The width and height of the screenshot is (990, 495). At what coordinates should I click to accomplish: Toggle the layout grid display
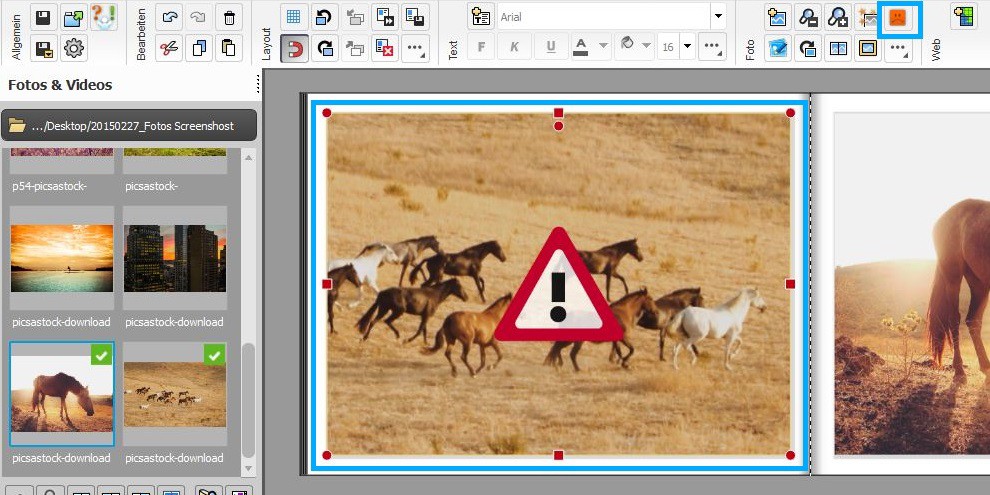(x=294, y=17)
